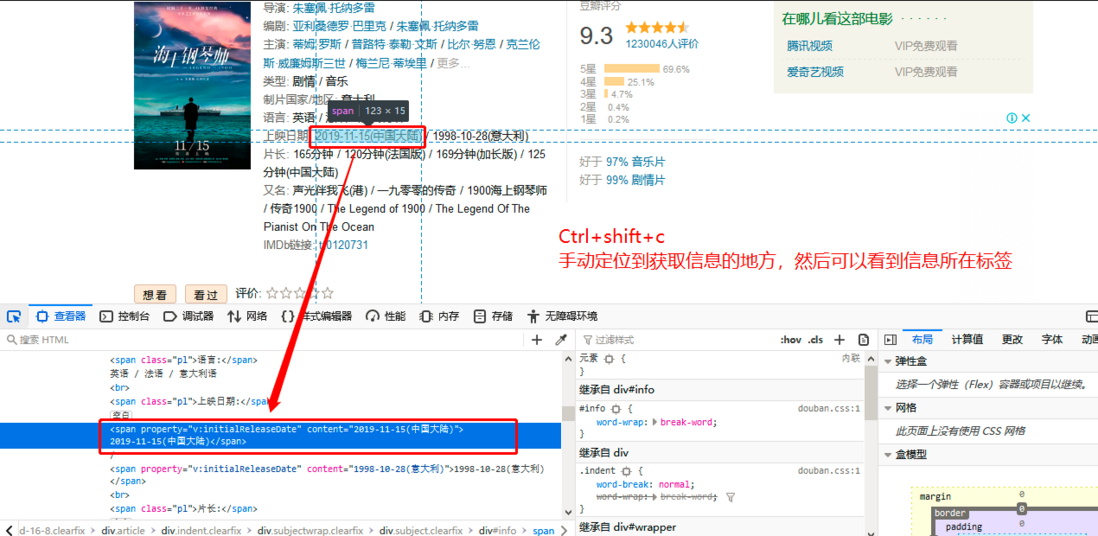
Task: Click 更多... to show more cast
Action: pyautogui.click(x=454, y=63)
